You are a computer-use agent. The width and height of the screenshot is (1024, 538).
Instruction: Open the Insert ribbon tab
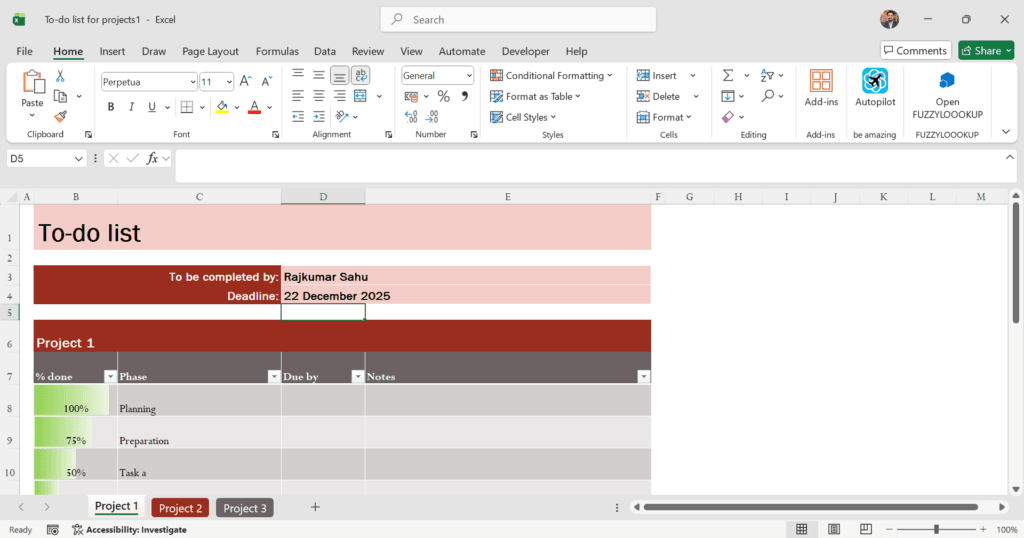[x=112, y=51]
